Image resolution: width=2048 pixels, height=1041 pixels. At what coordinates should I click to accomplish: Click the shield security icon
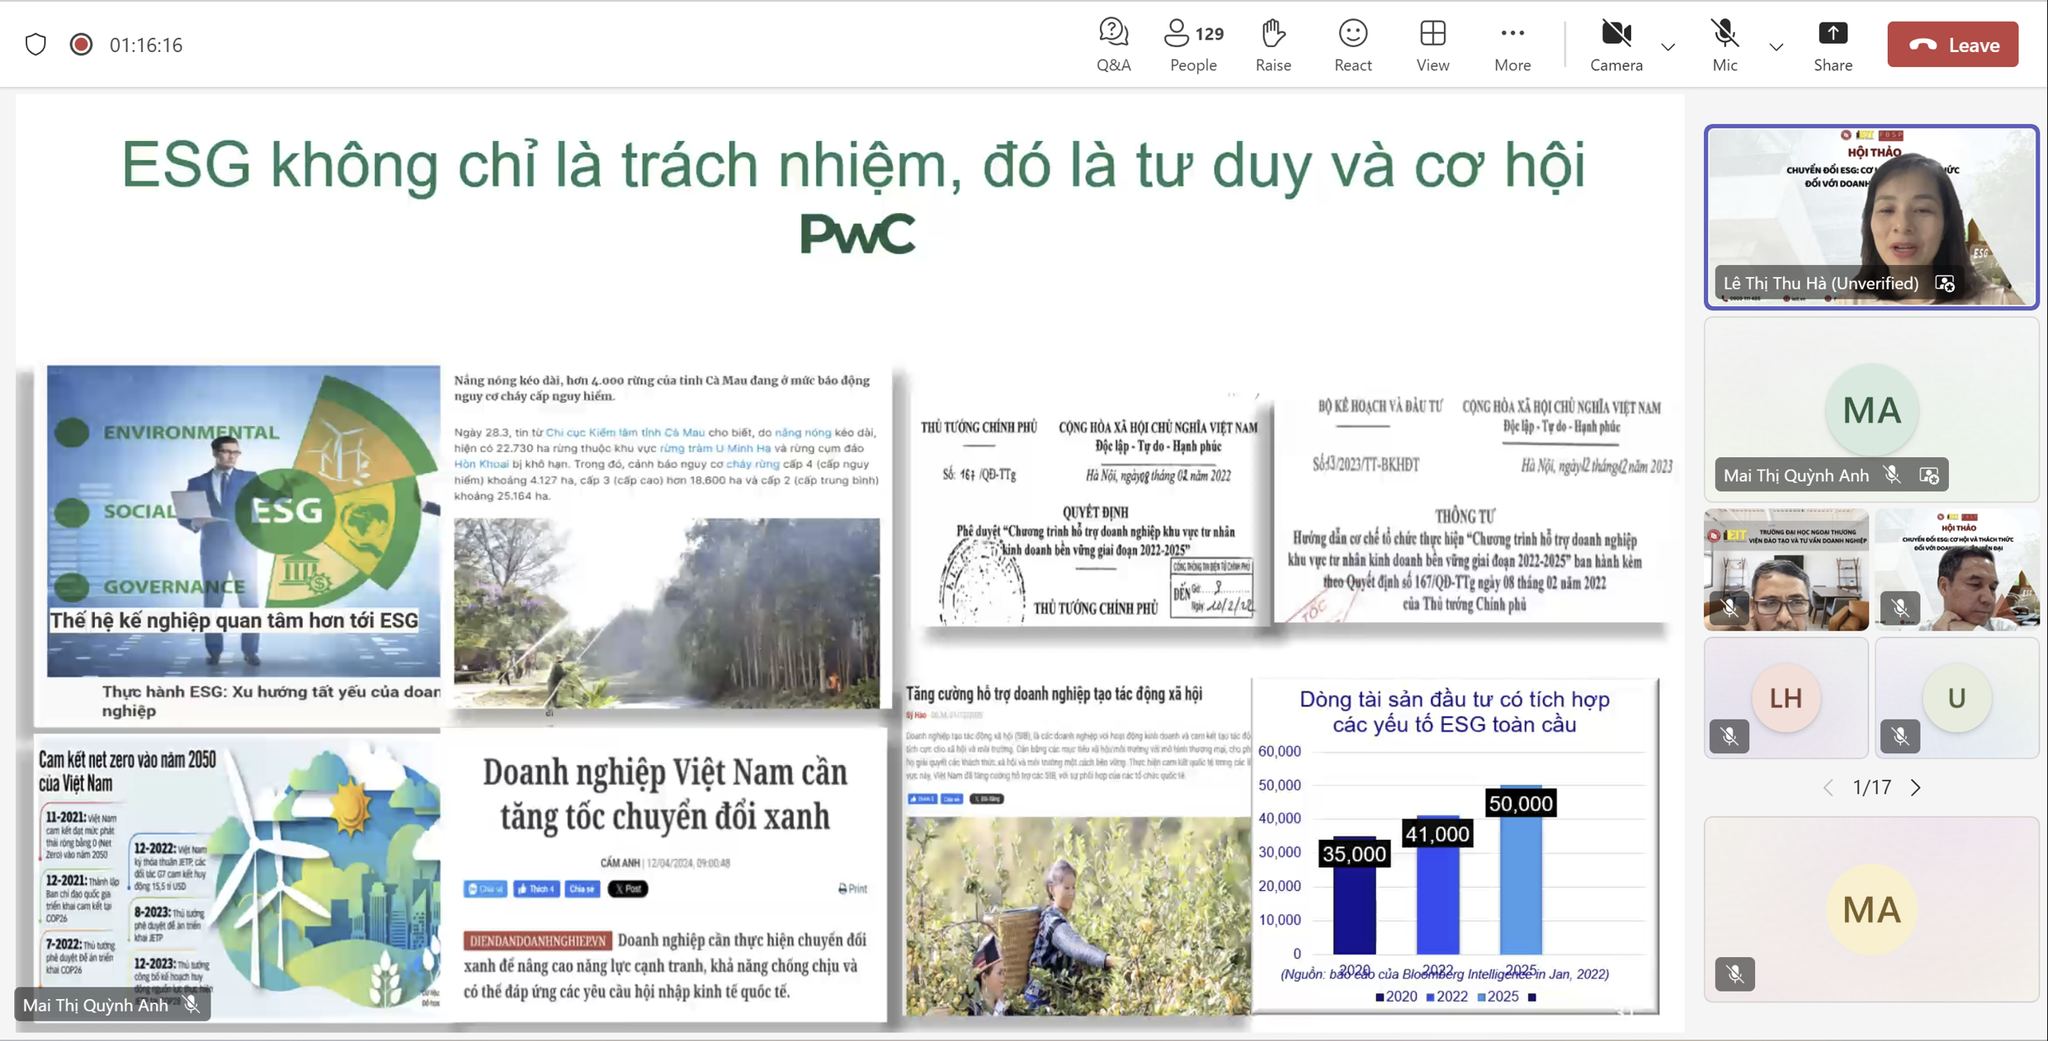coord(36,45)
